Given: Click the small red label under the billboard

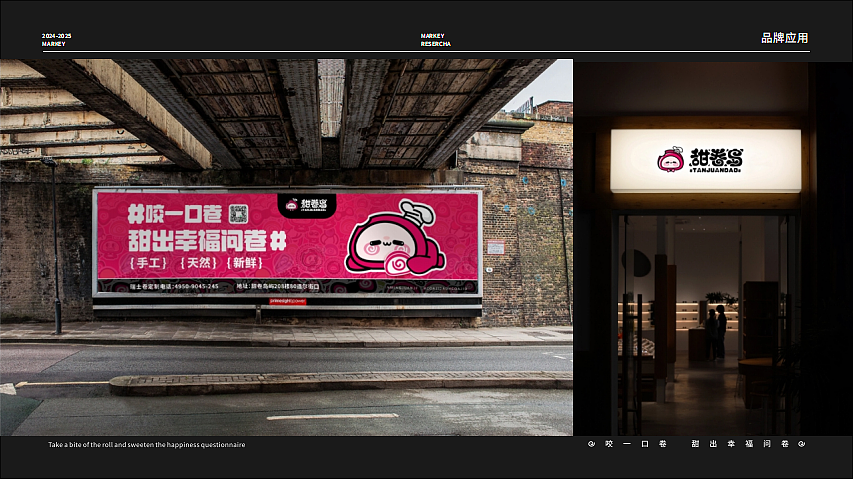Looking at the screenshot, I should tap(288, 301).
